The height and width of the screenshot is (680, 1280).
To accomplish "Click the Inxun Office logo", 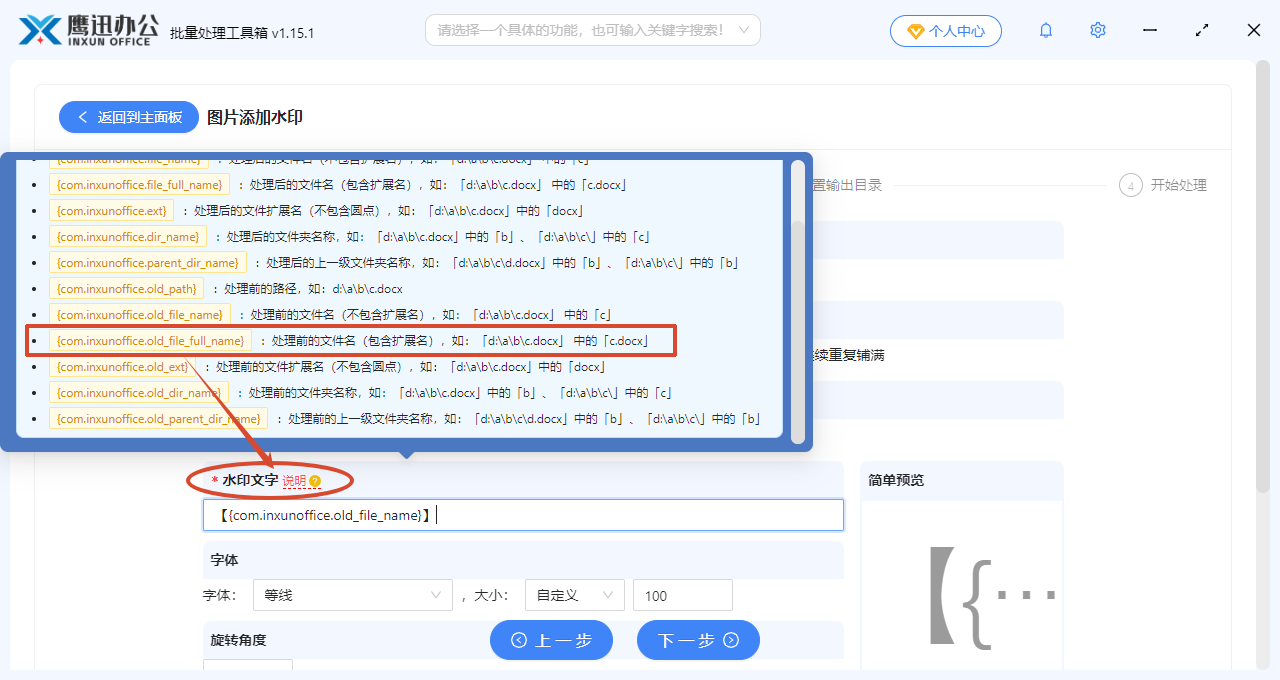I will click(x=88, y=30).
